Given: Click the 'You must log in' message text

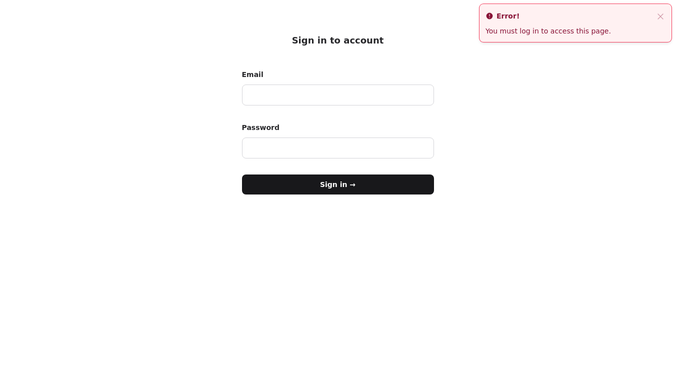Looking at the screenshot, I should point(548,31).
